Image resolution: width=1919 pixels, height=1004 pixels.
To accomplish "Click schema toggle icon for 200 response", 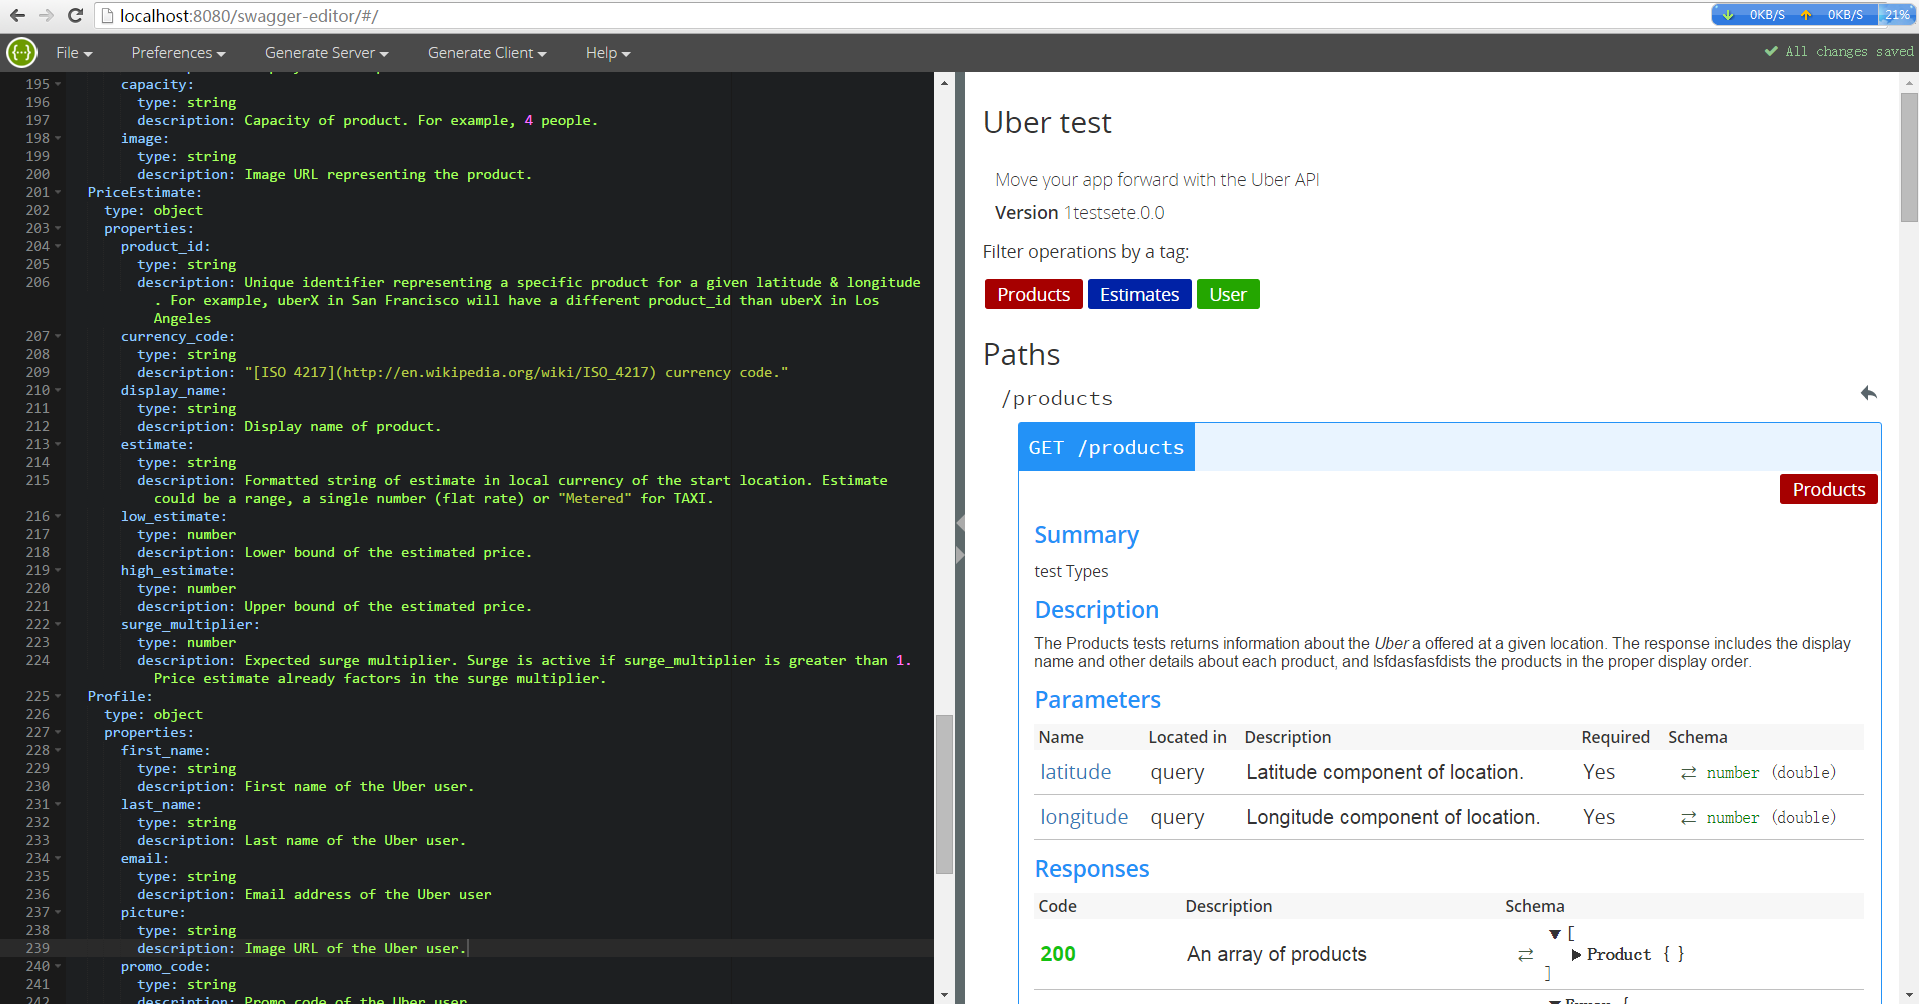I will coord(1525,955).
